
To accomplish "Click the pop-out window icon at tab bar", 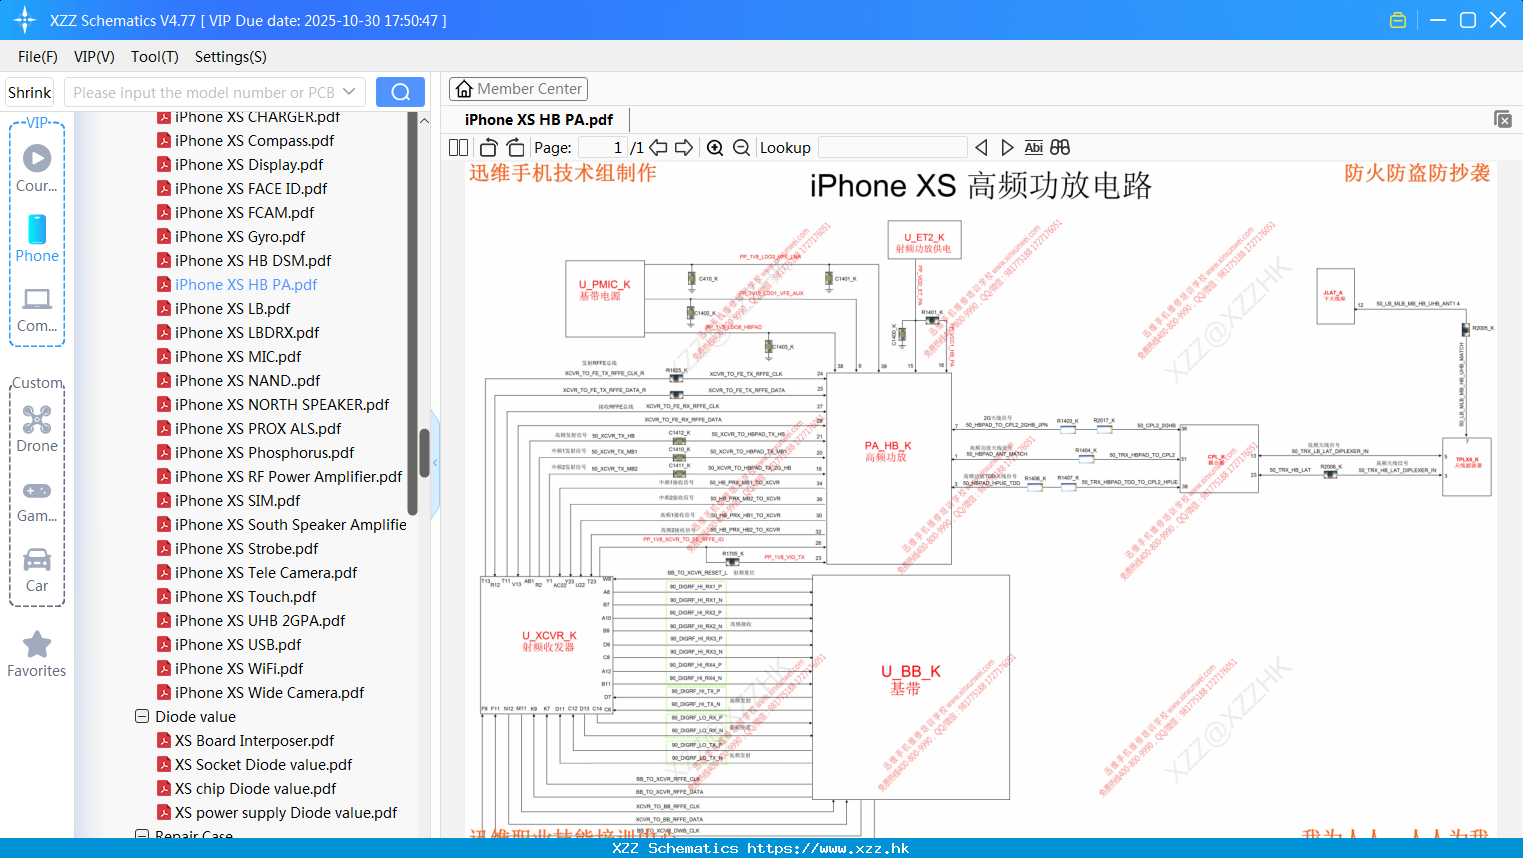I will (1503, 119).
